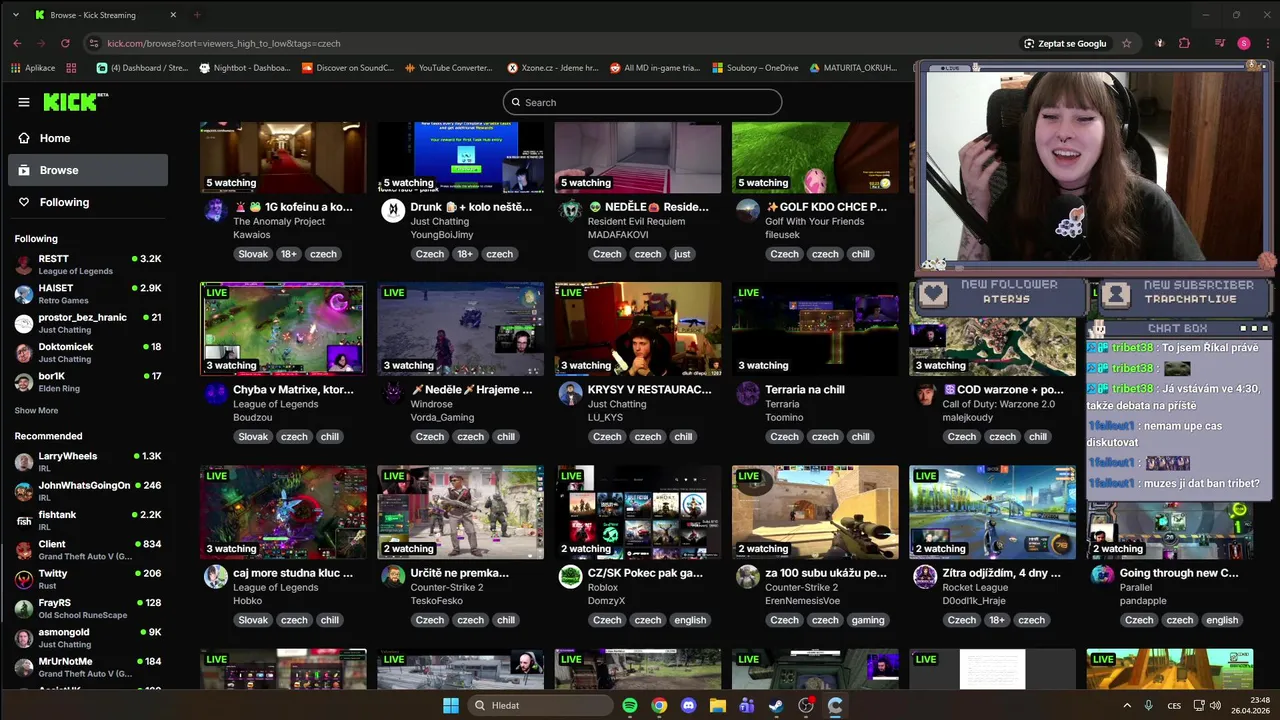Open Discover on SoundCloud bookmark

(348, 68)
